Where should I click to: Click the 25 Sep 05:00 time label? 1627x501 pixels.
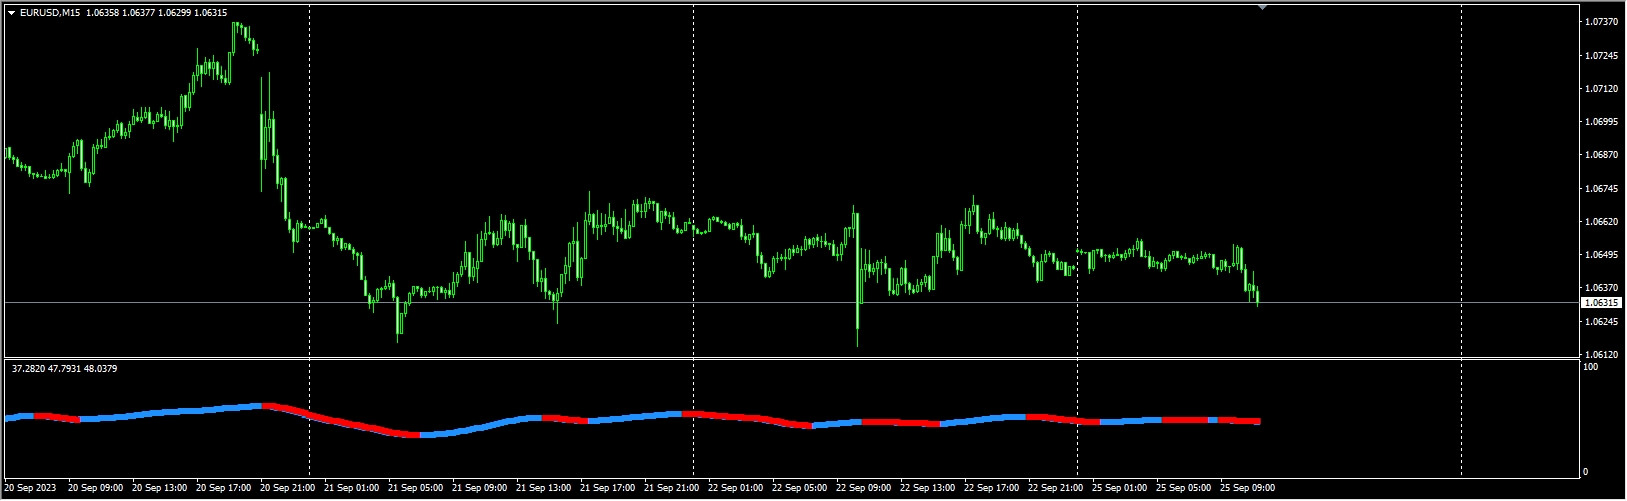(x=1184, y=488)
